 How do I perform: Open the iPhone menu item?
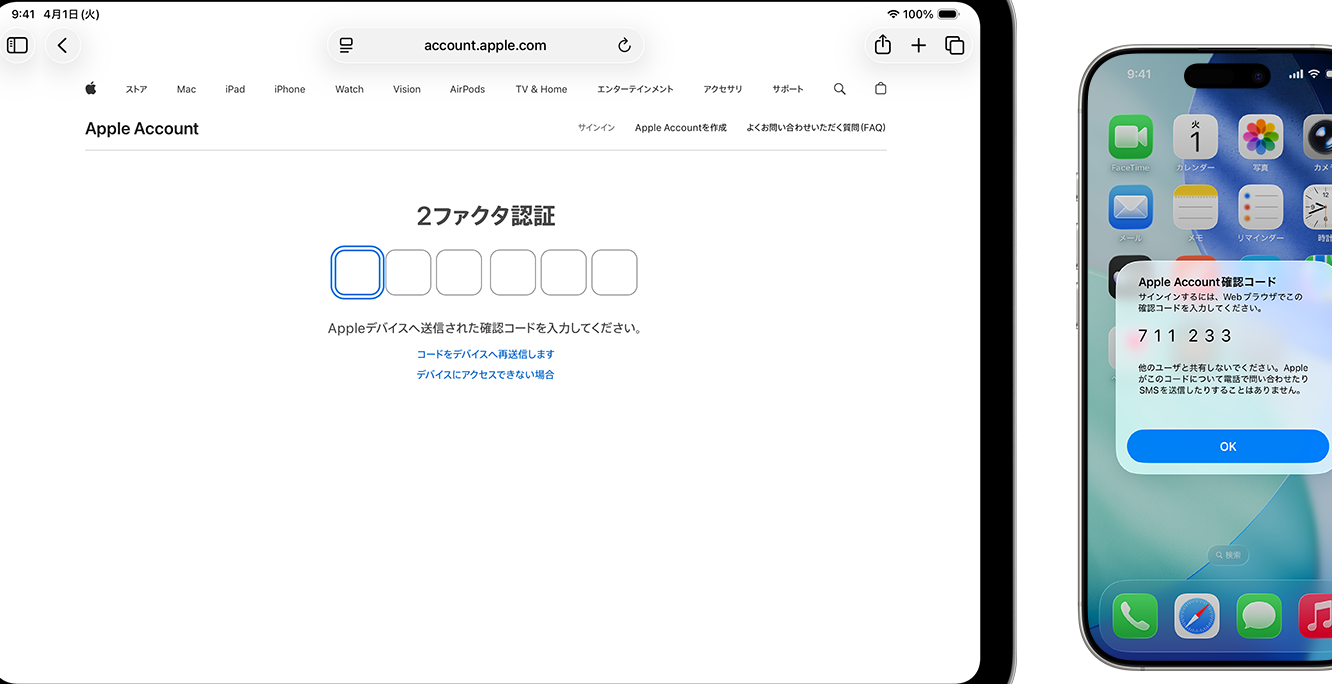[290, 89]
